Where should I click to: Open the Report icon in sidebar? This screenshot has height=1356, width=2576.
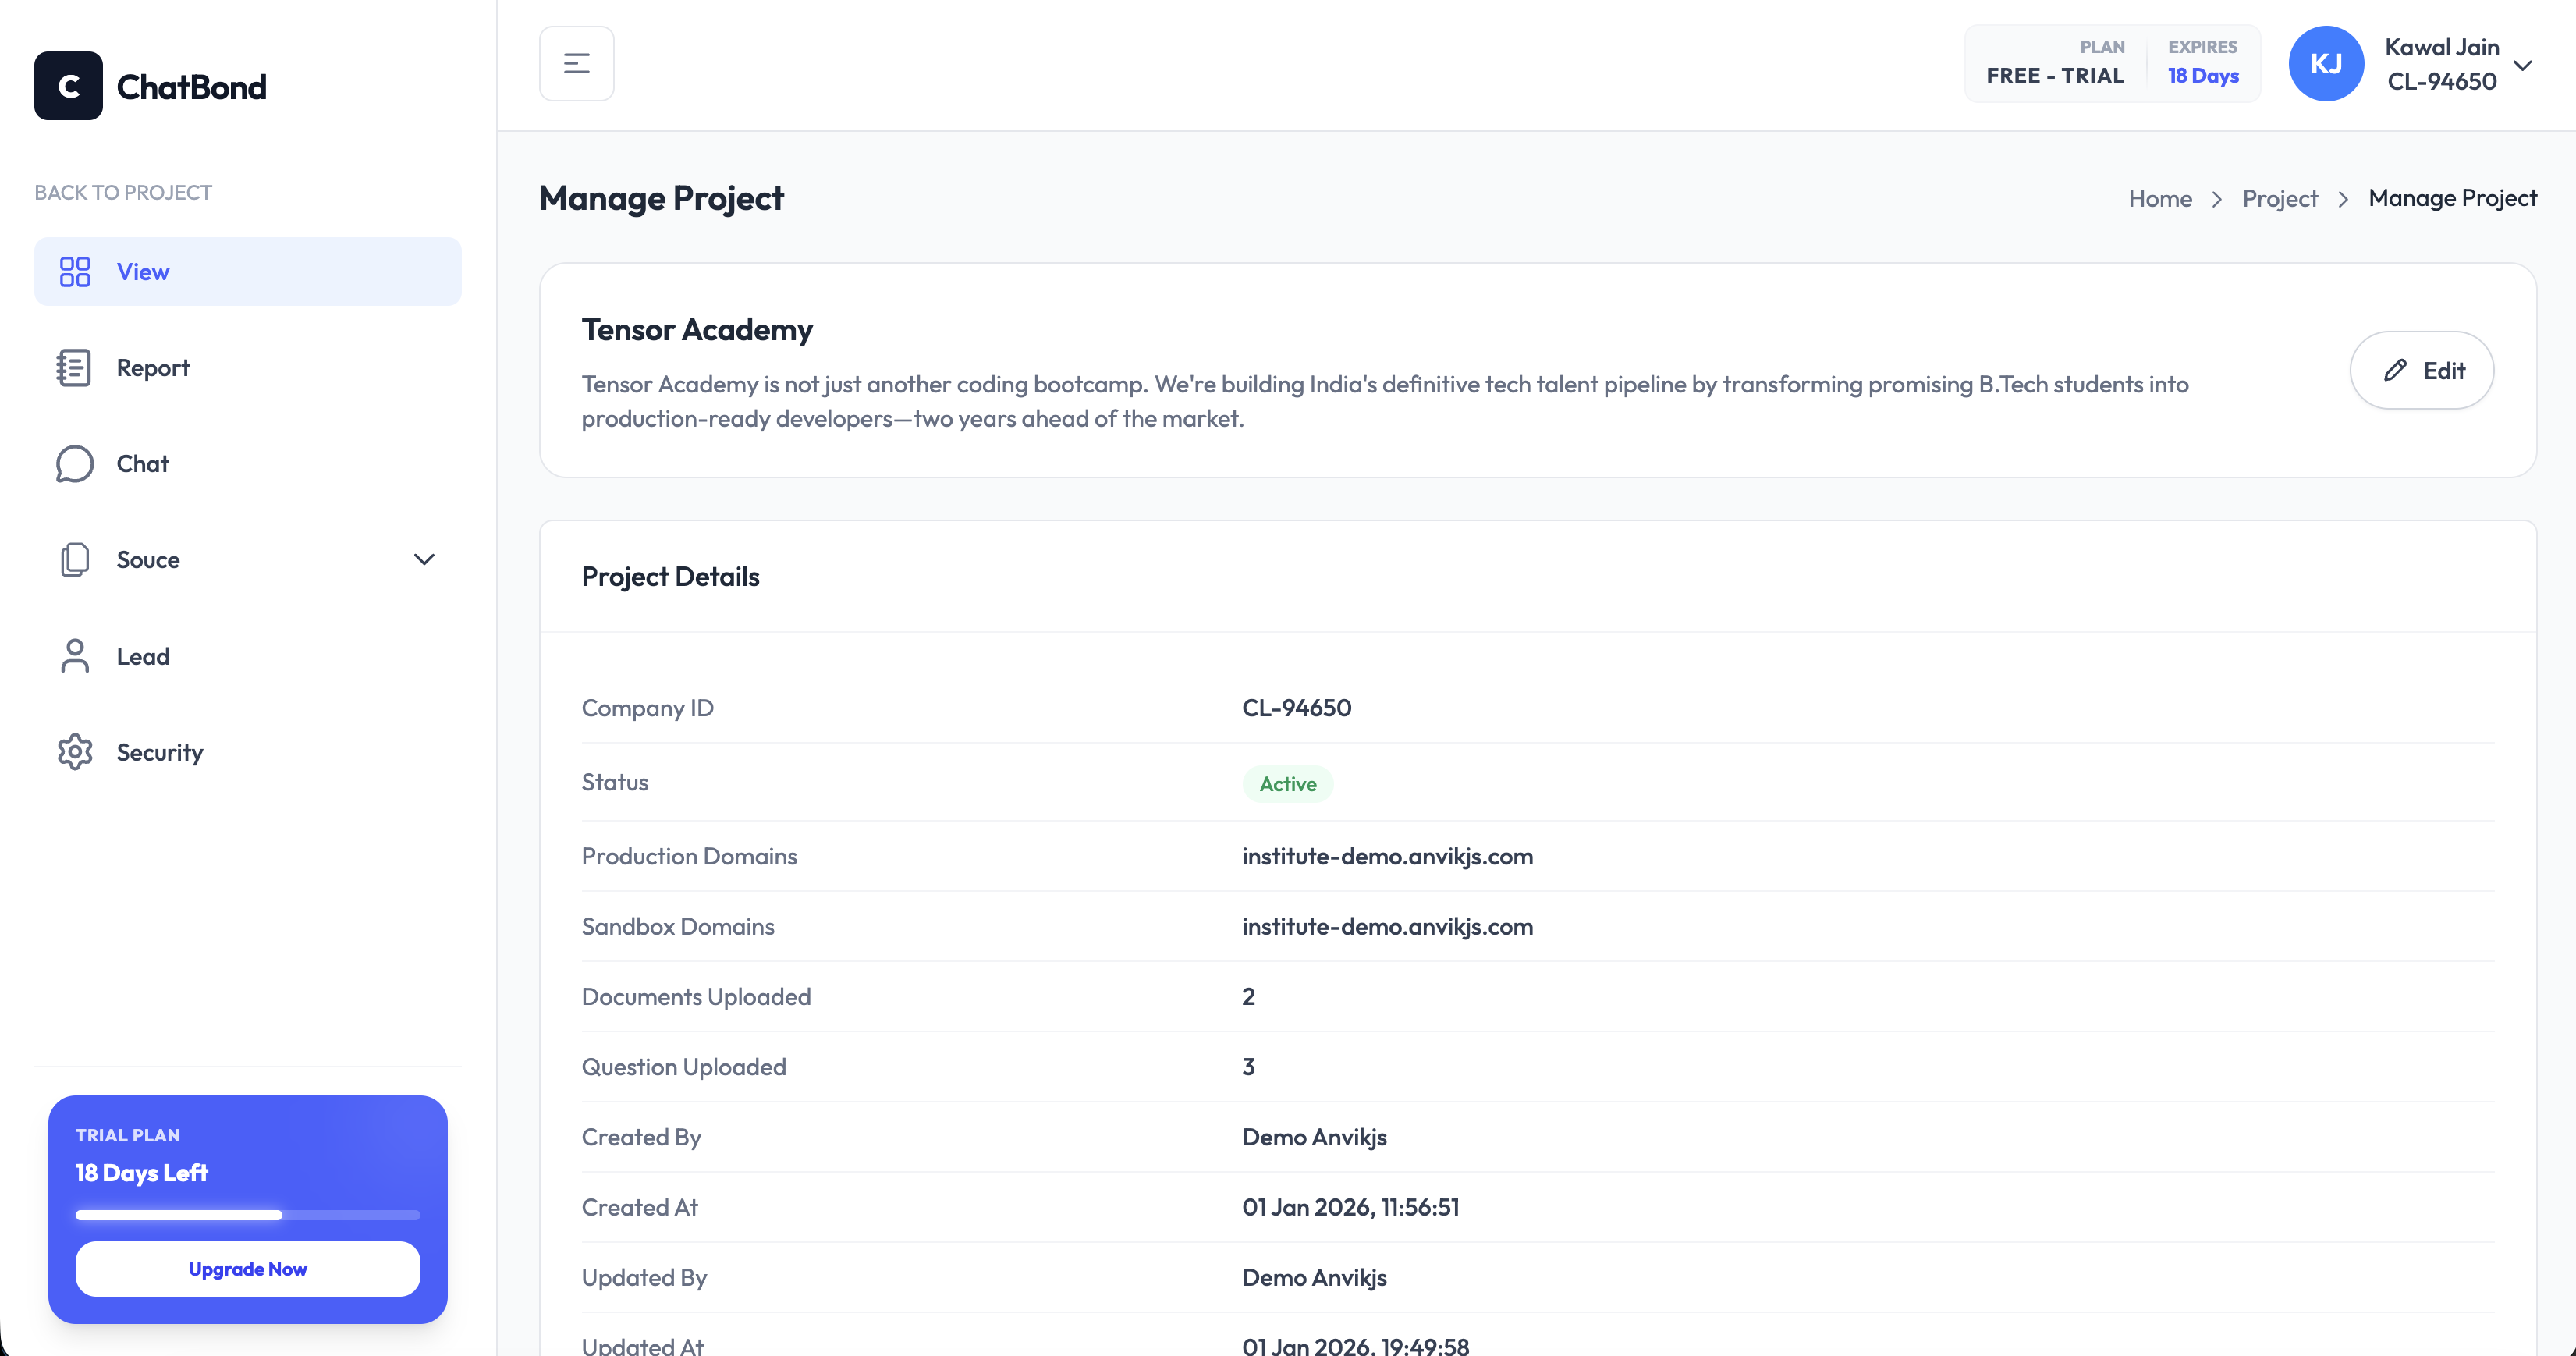click(74, 367)
